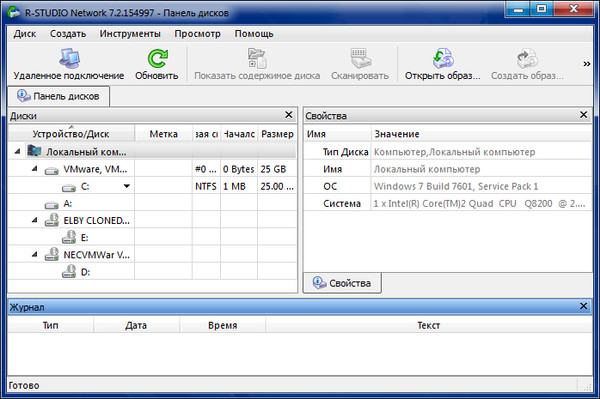Screen dimensions: 600x399
Task: Click the Дата column header in journal
Action: click(136, 325)
